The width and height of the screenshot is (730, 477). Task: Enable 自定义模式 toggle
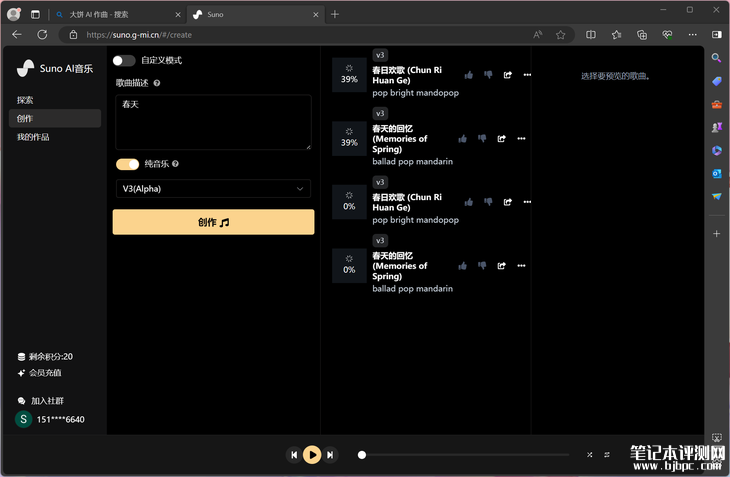point(124,60)
